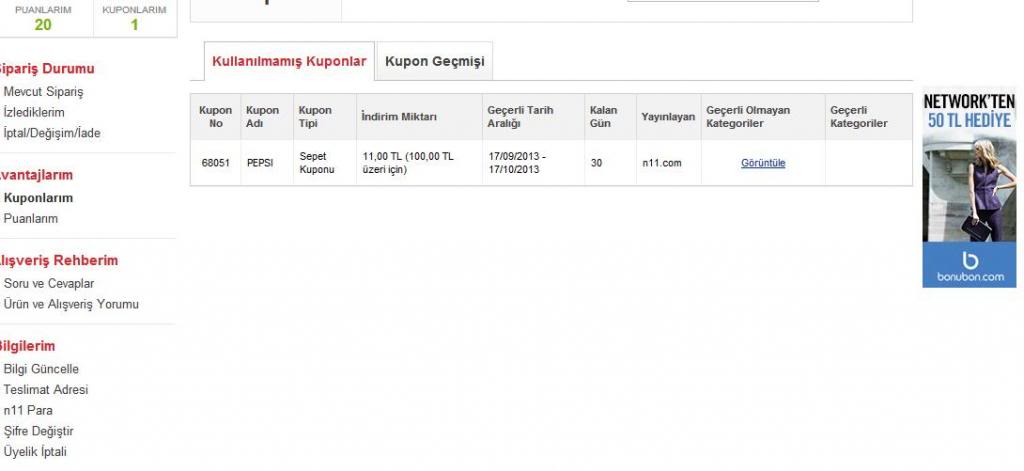Go to Ürün ve Alışveriş Yorumu
This screenshot has height=471, width=1024.
coord(71,304)
